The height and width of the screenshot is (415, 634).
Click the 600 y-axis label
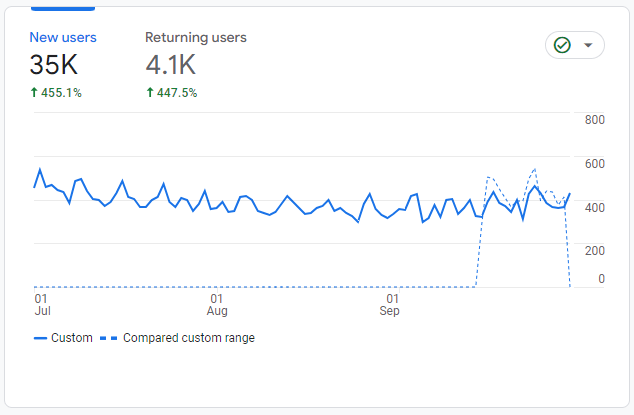coord(594,163)
